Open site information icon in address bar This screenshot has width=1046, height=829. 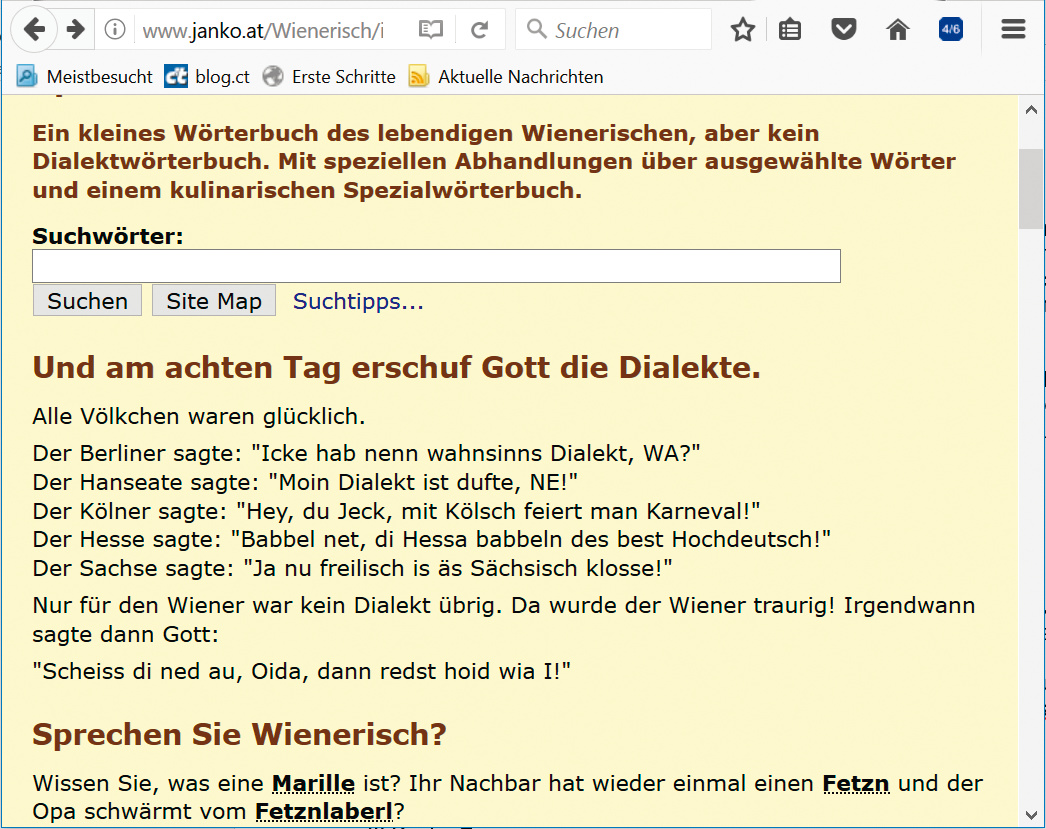click(116, 30)
